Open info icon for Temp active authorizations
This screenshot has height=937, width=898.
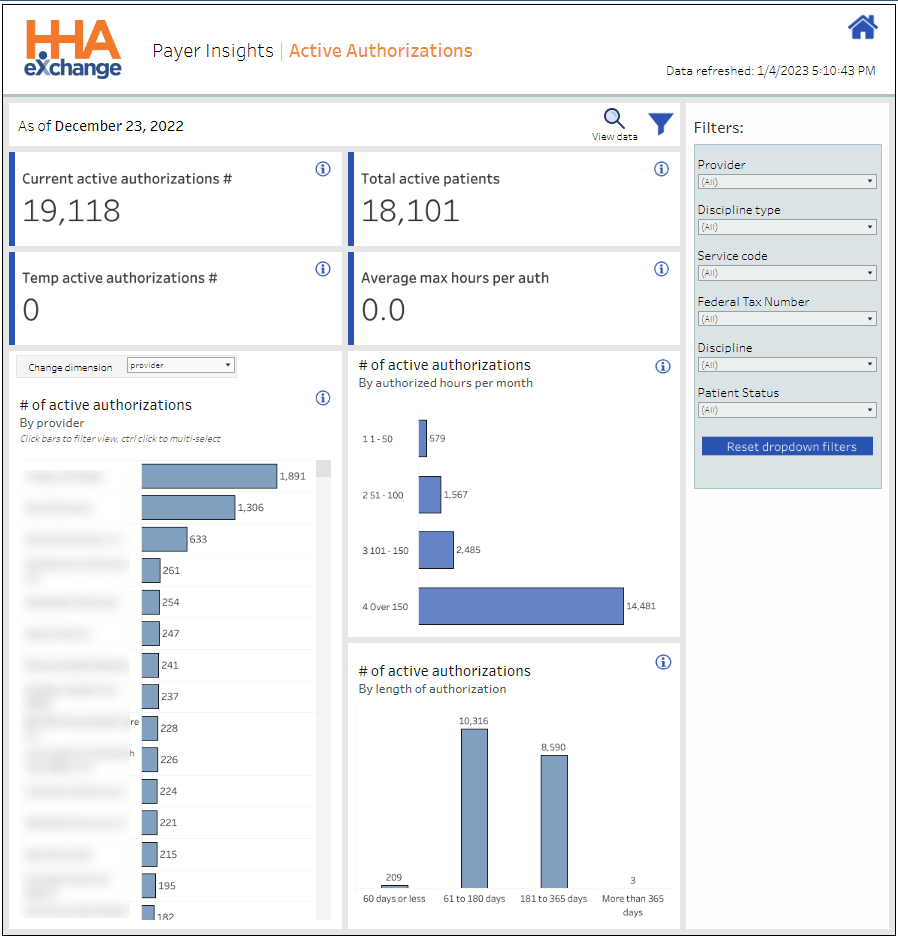coord(323,268)
